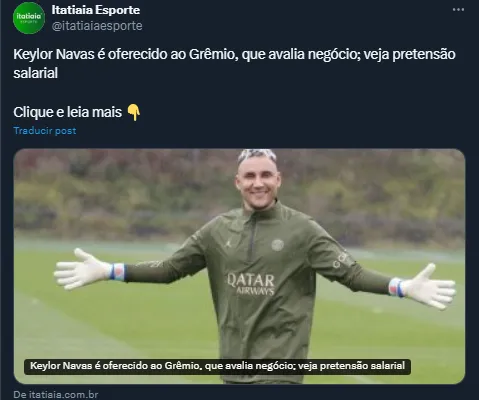479x400 pixels.
Task: Click the Traducir post link
Action: pyautogui.click(x=45, y=131)
